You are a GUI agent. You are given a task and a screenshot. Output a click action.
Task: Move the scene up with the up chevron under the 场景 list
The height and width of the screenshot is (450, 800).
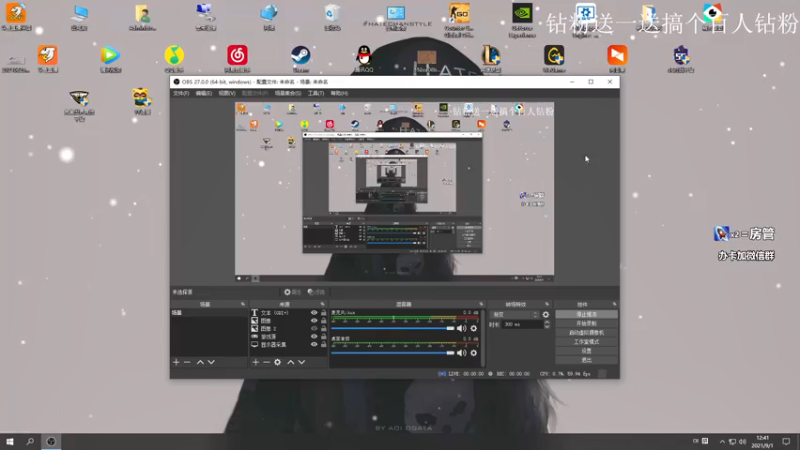pyautogui.click(x=200, y=362)
